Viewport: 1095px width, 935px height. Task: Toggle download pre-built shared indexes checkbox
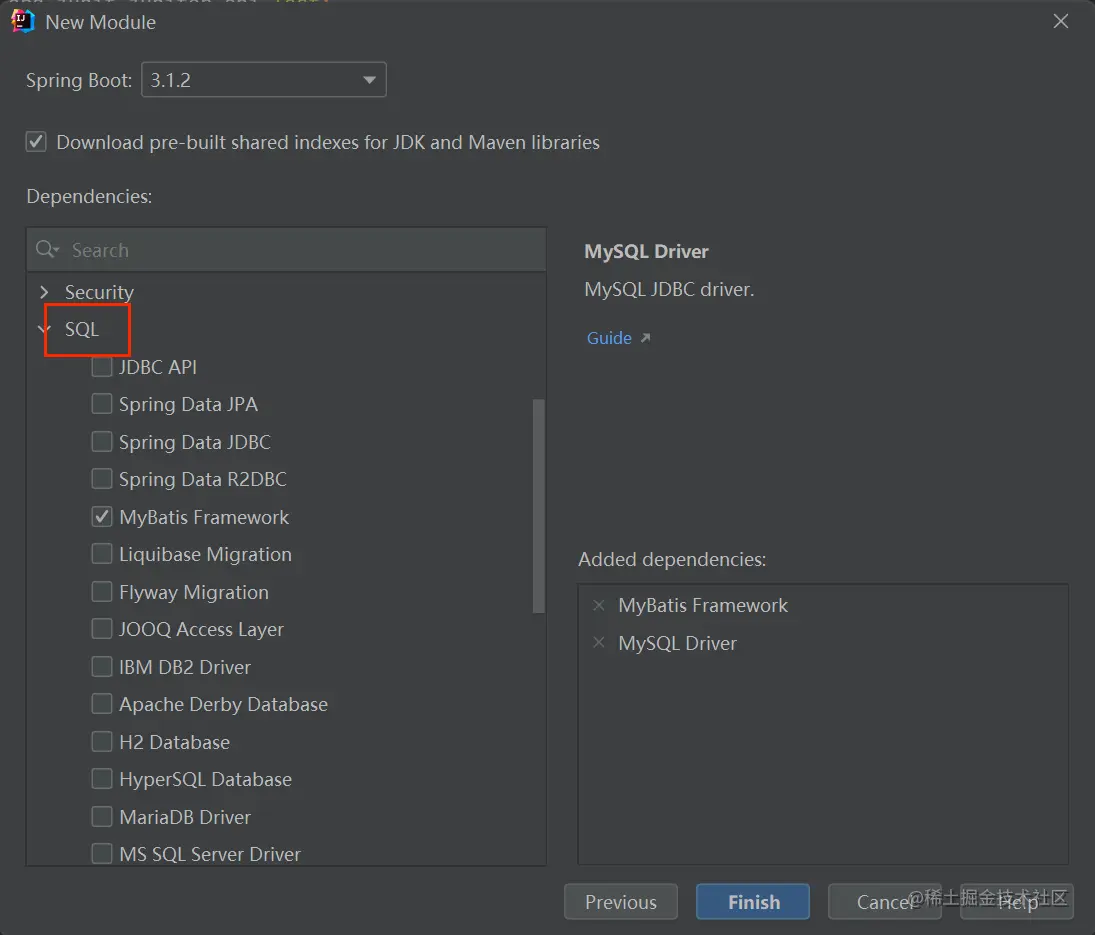click(37, 142)
